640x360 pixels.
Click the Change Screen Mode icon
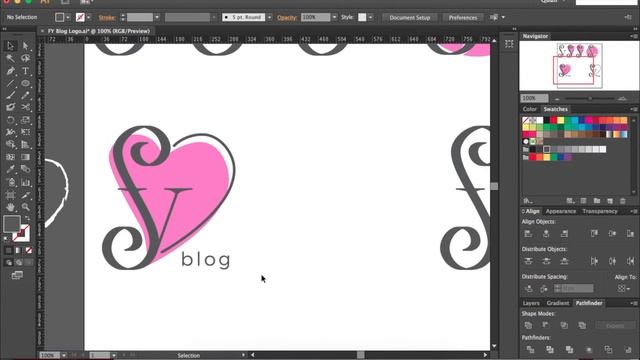click(x=17, y=276)
